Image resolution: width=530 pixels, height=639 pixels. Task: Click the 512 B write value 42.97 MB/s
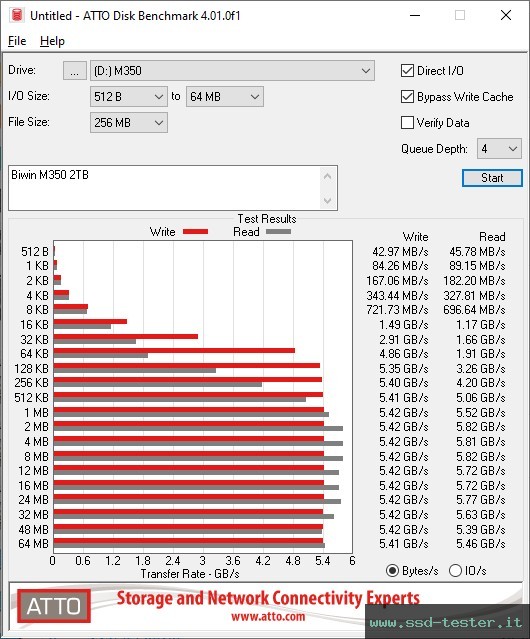400,251
